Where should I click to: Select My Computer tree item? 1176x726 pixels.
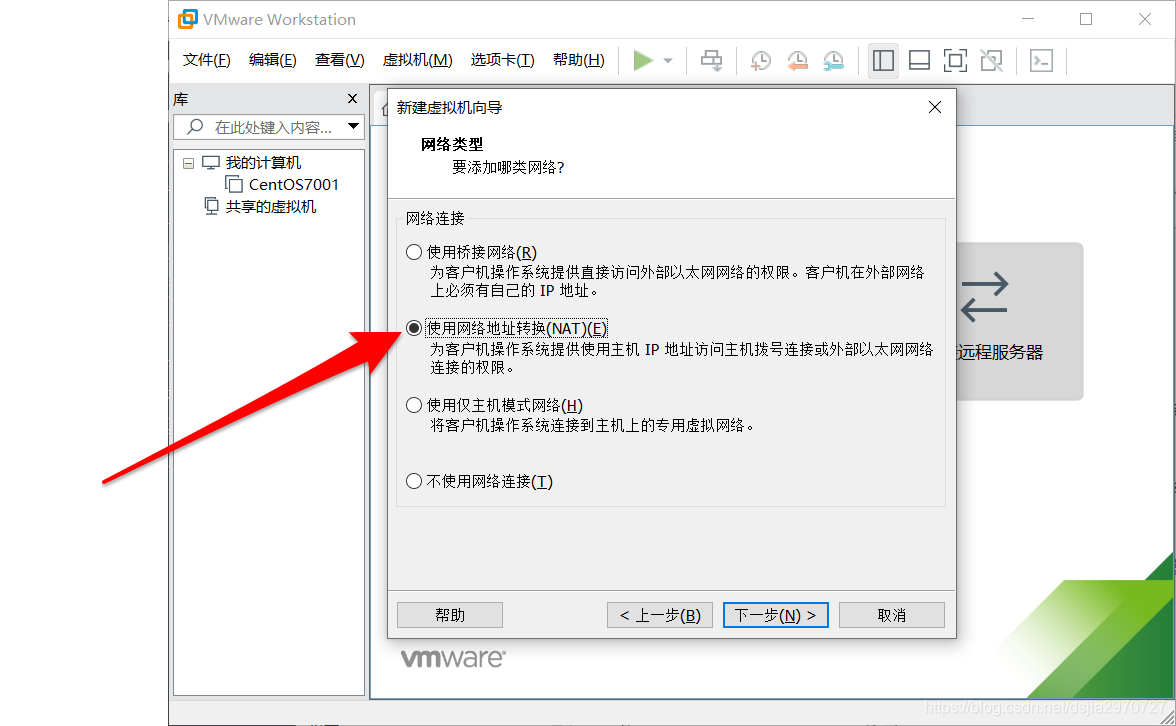262,163
